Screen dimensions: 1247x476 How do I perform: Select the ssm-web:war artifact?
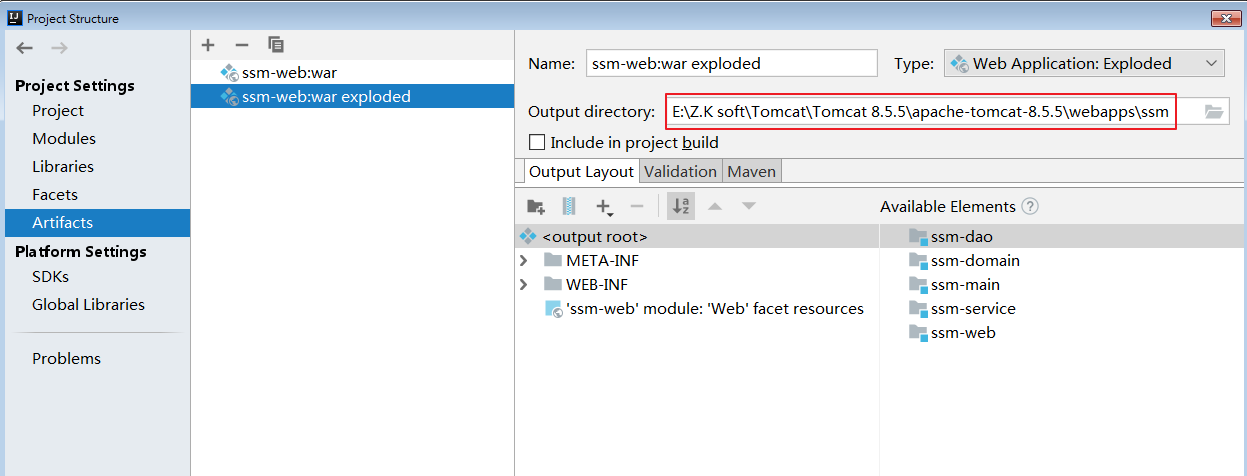[289, 73]
